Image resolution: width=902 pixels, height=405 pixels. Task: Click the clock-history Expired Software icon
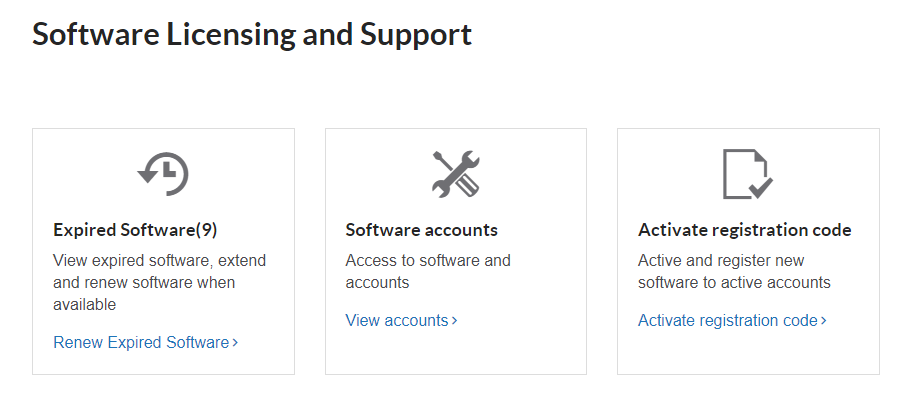[163, 173]
